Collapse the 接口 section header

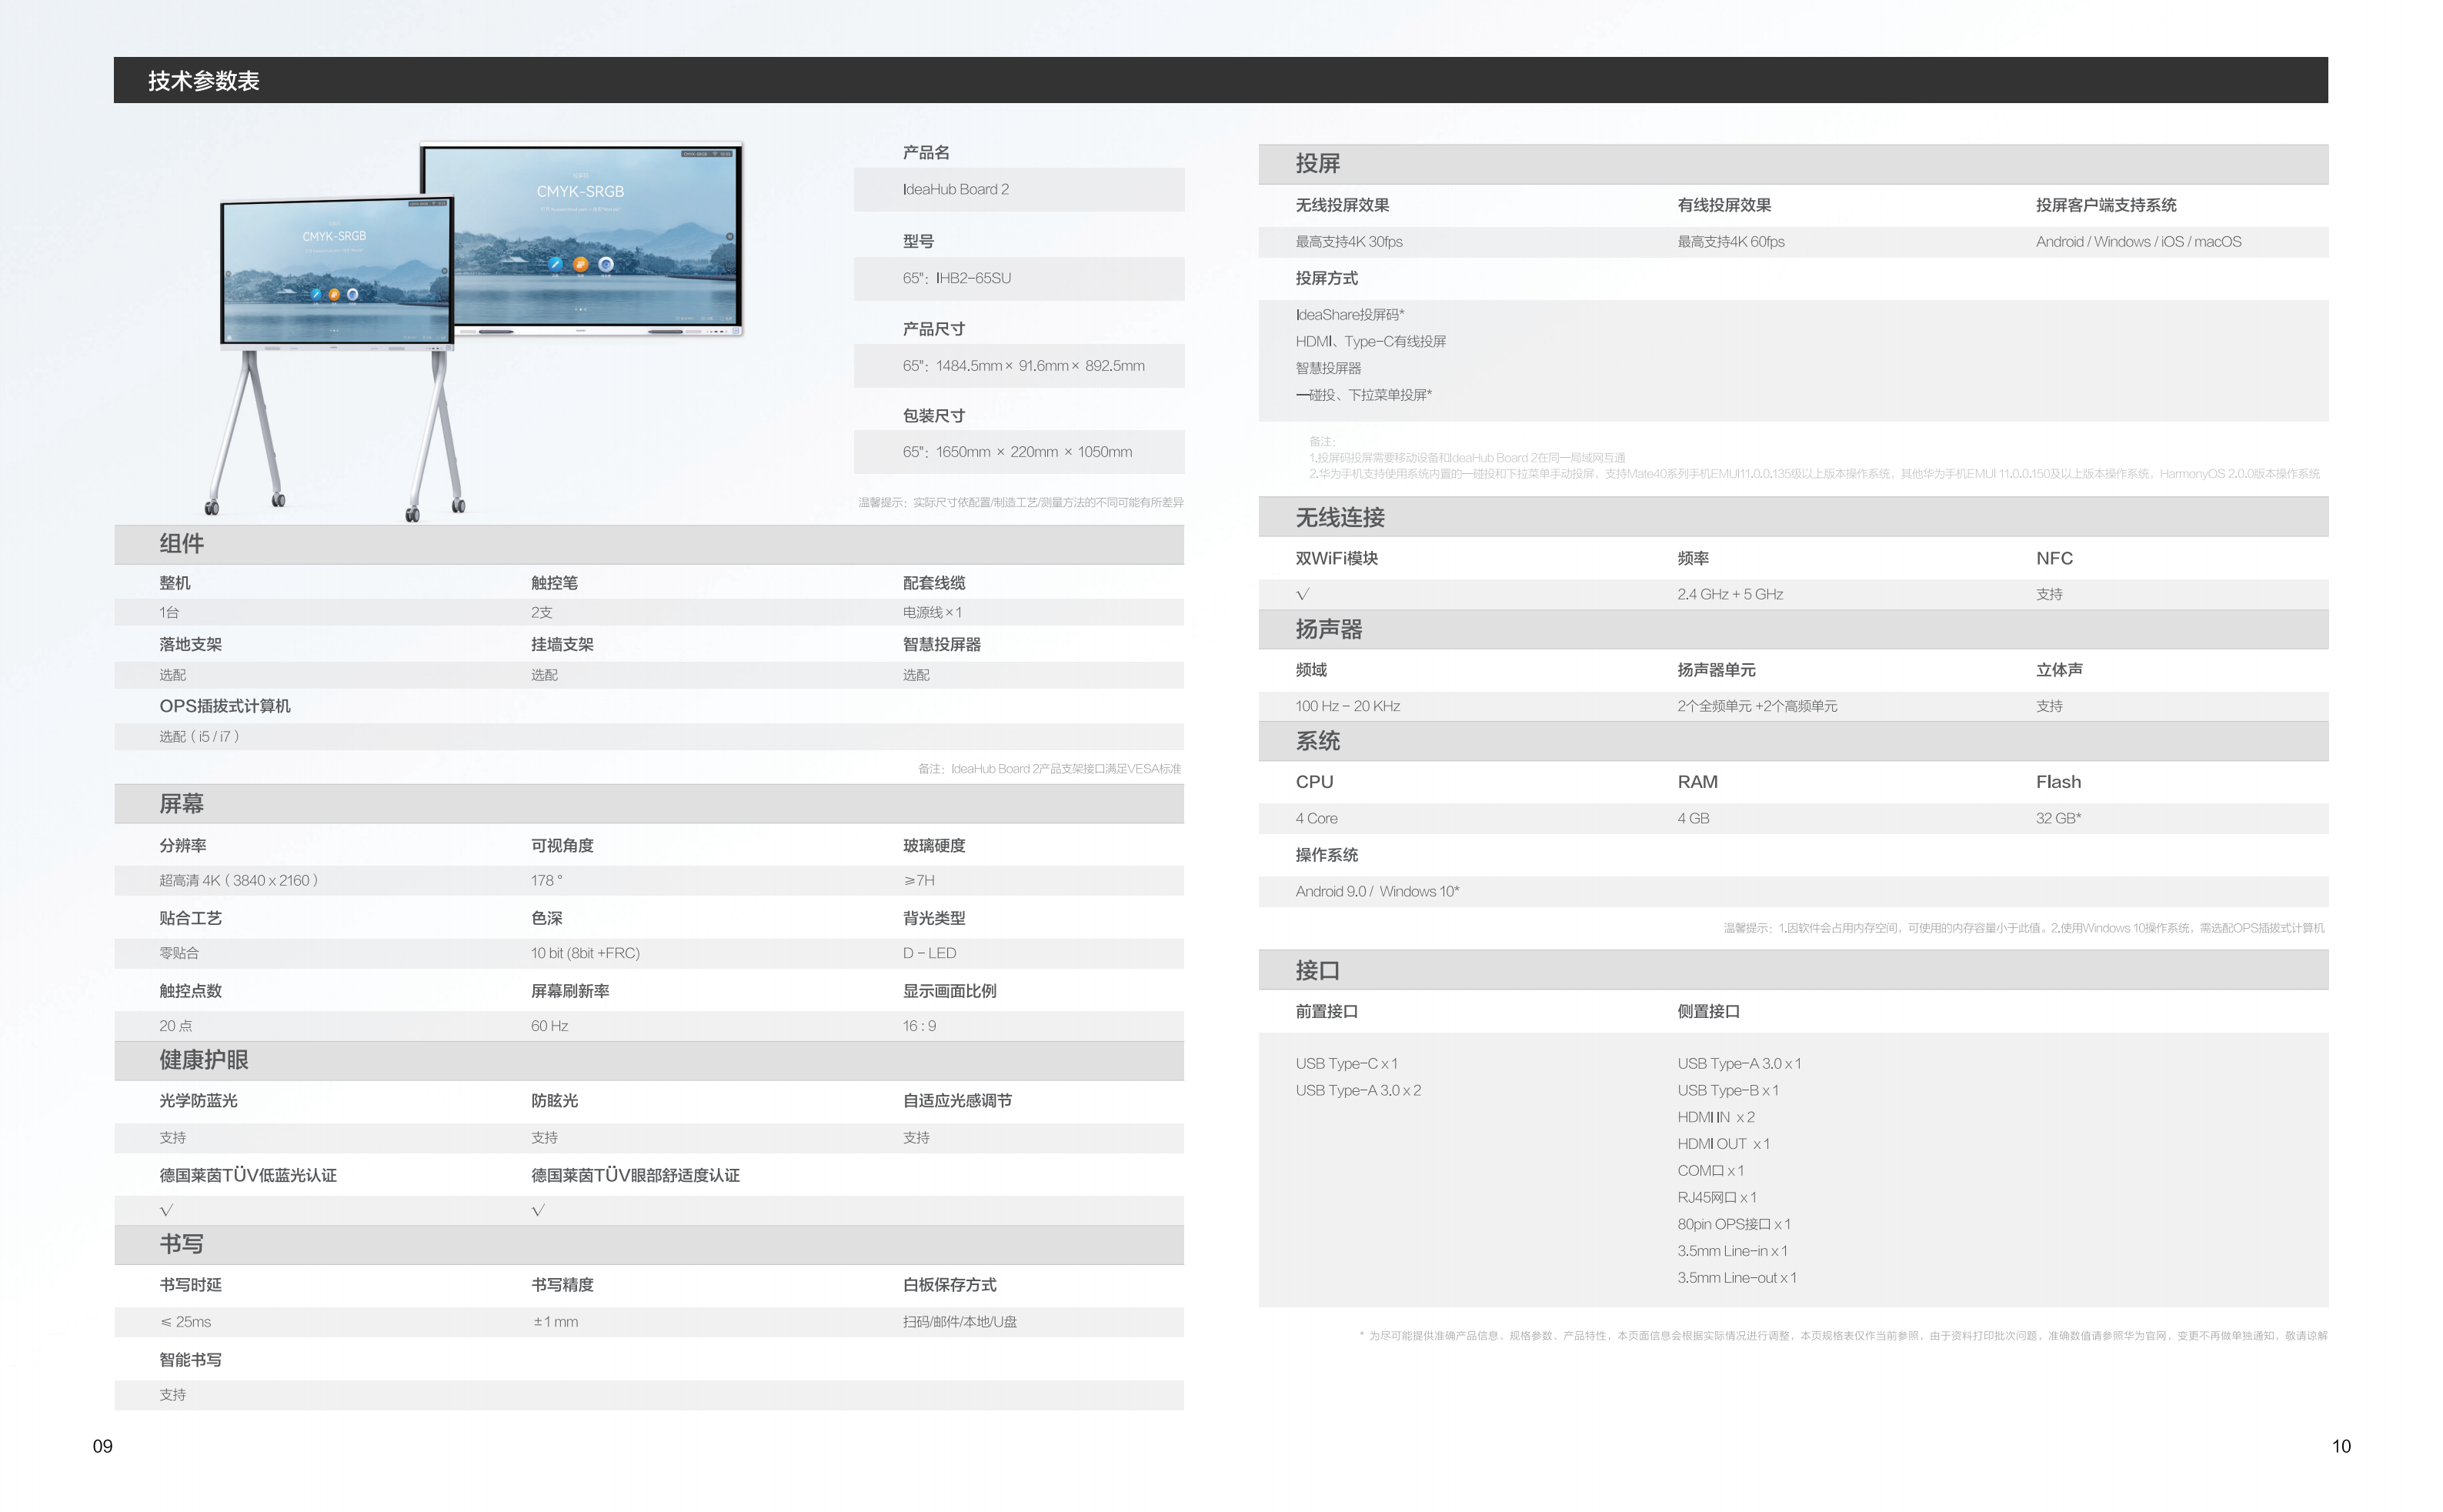[x=1317, y=971]
